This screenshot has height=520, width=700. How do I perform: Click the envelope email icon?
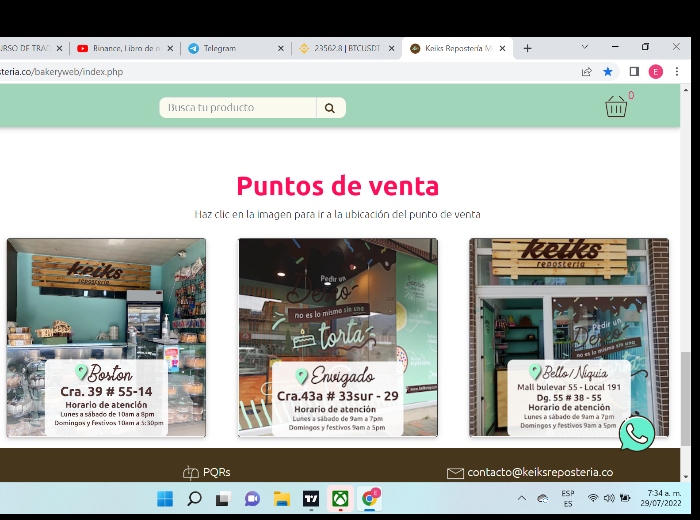(455, 473)
